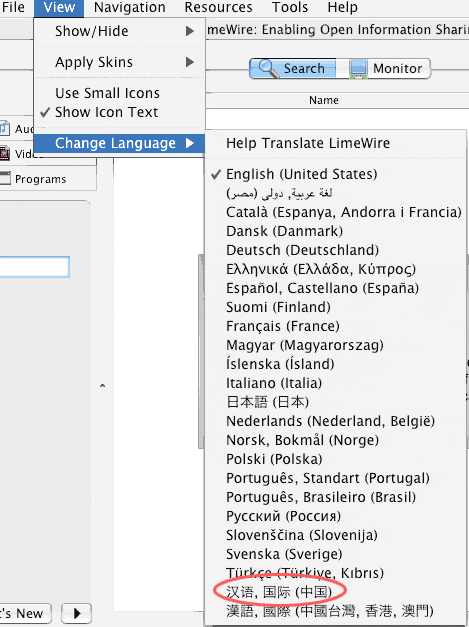Select Polski (Polska) language
Viewport: 469px width, 627px height.
[x=335, y=459]
